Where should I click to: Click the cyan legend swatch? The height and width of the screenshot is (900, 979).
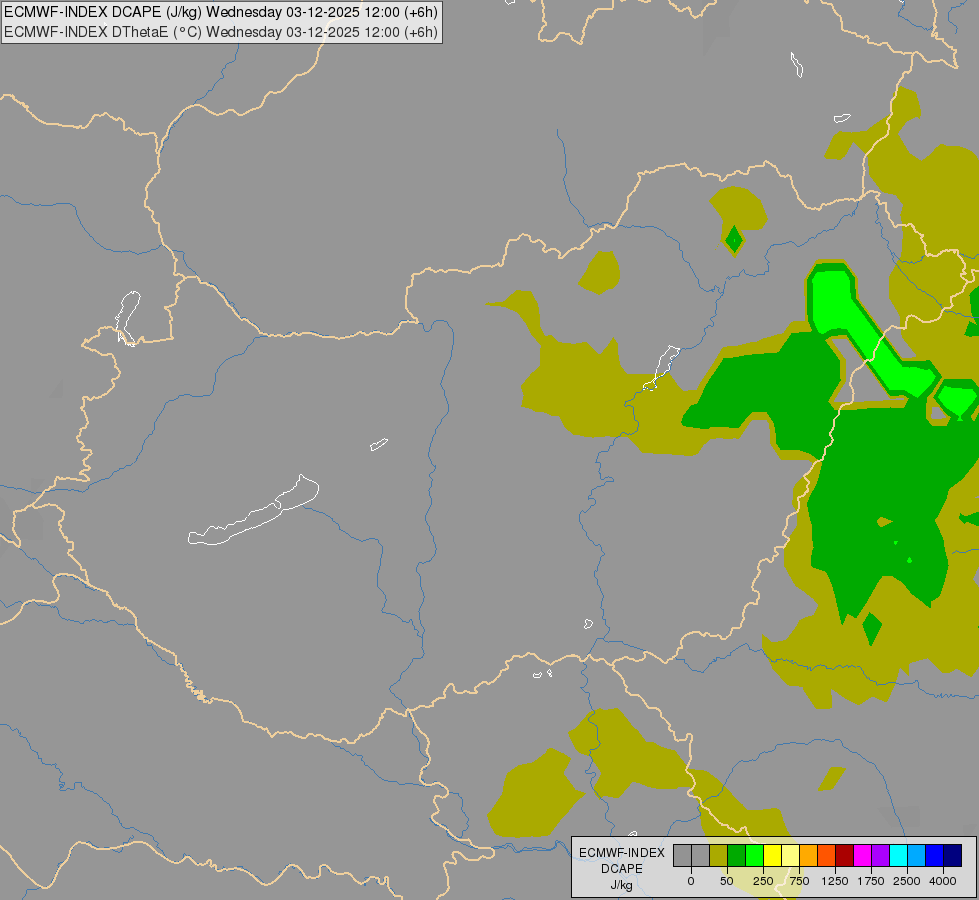pos(898,855)
